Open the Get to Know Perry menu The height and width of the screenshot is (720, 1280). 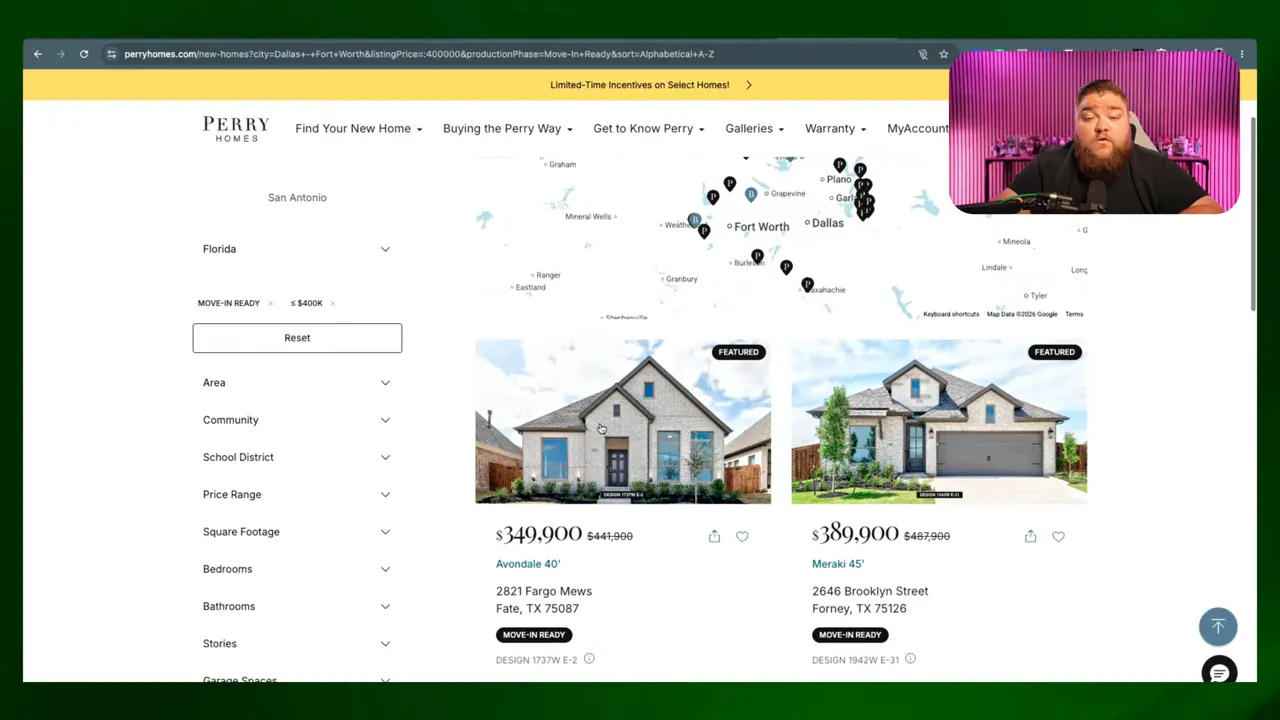tap(648, 128)
